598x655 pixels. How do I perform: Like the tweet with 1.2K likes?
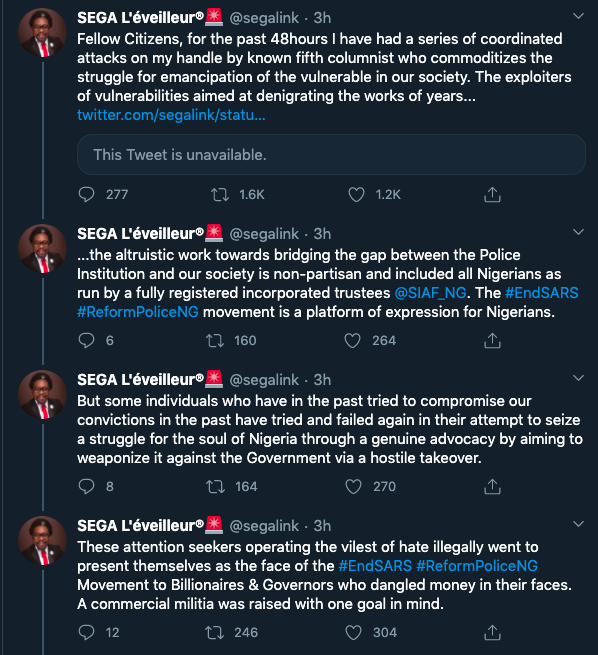356,195
